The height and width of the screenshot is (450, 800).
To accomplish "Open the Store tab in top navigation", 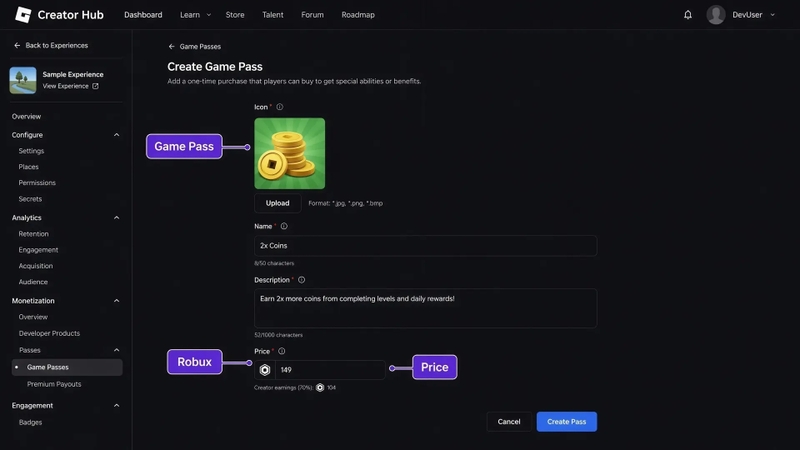I will (235, 15).
